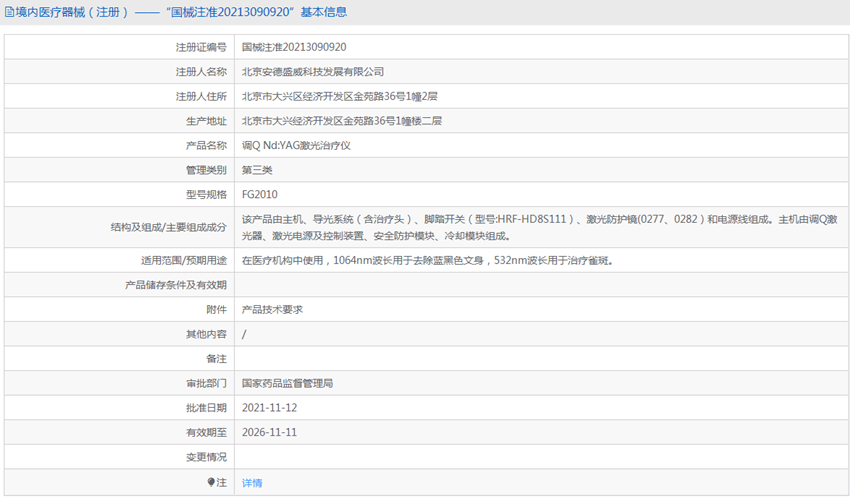Select expiry date 2026-11-11
850x498 pixels.
click(269, 432)
